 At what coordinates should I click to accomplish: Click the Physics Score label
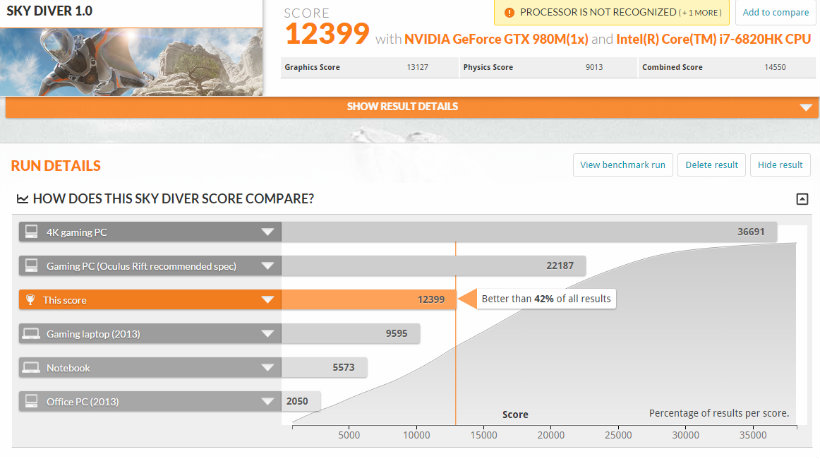tap(488, 67)
